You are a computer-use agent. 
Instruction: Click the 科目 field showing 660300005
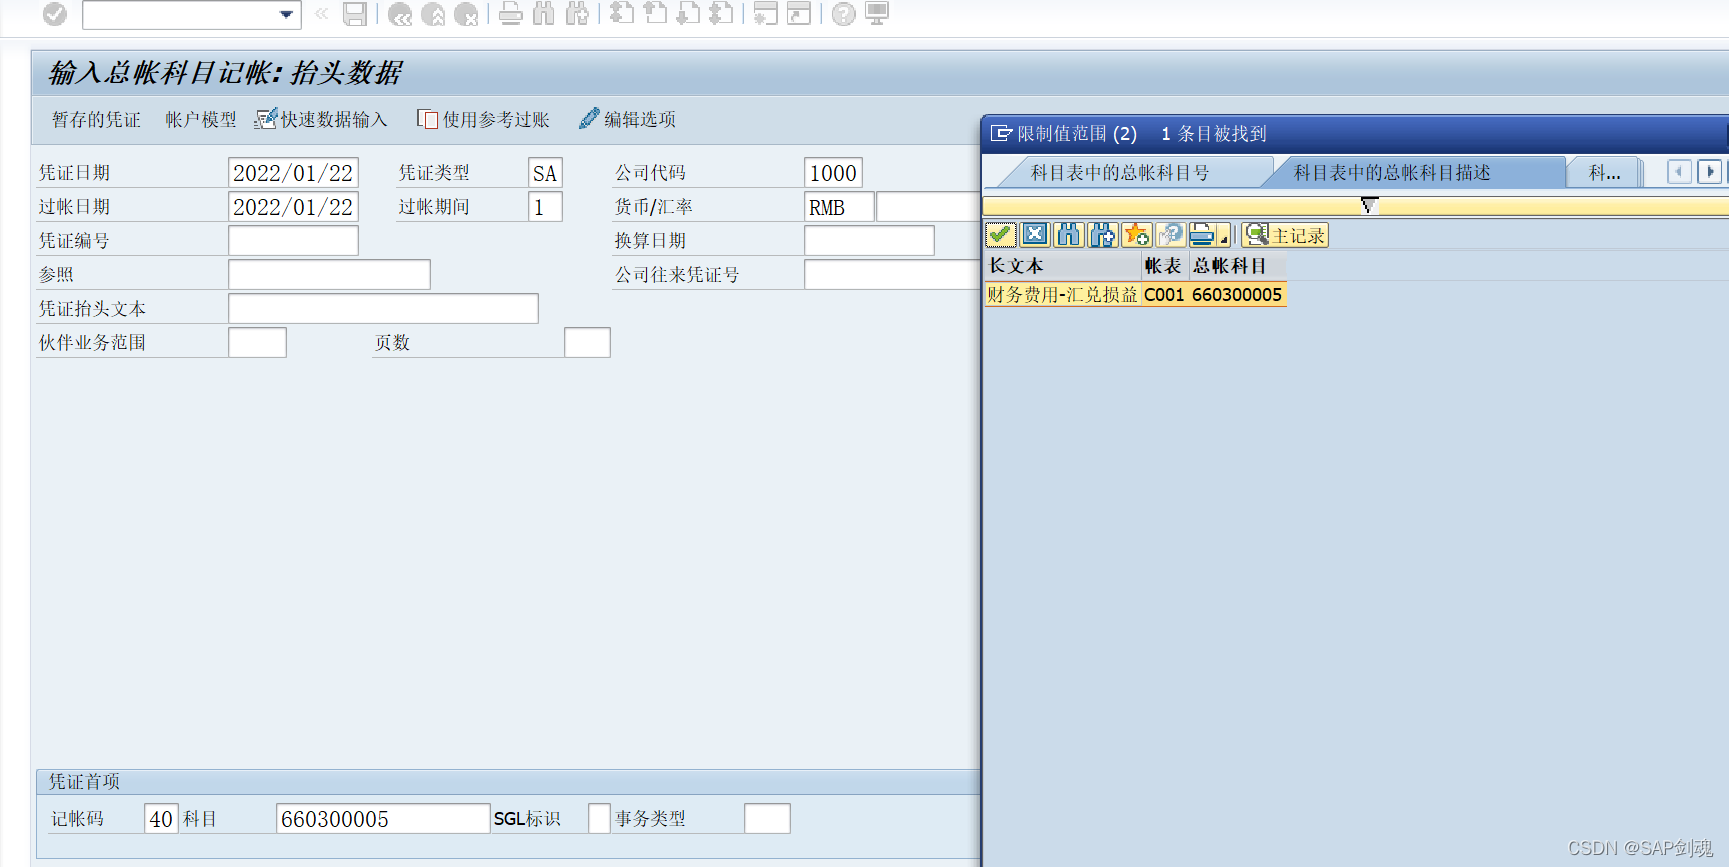pyautogui.click(x=383, y=819)
